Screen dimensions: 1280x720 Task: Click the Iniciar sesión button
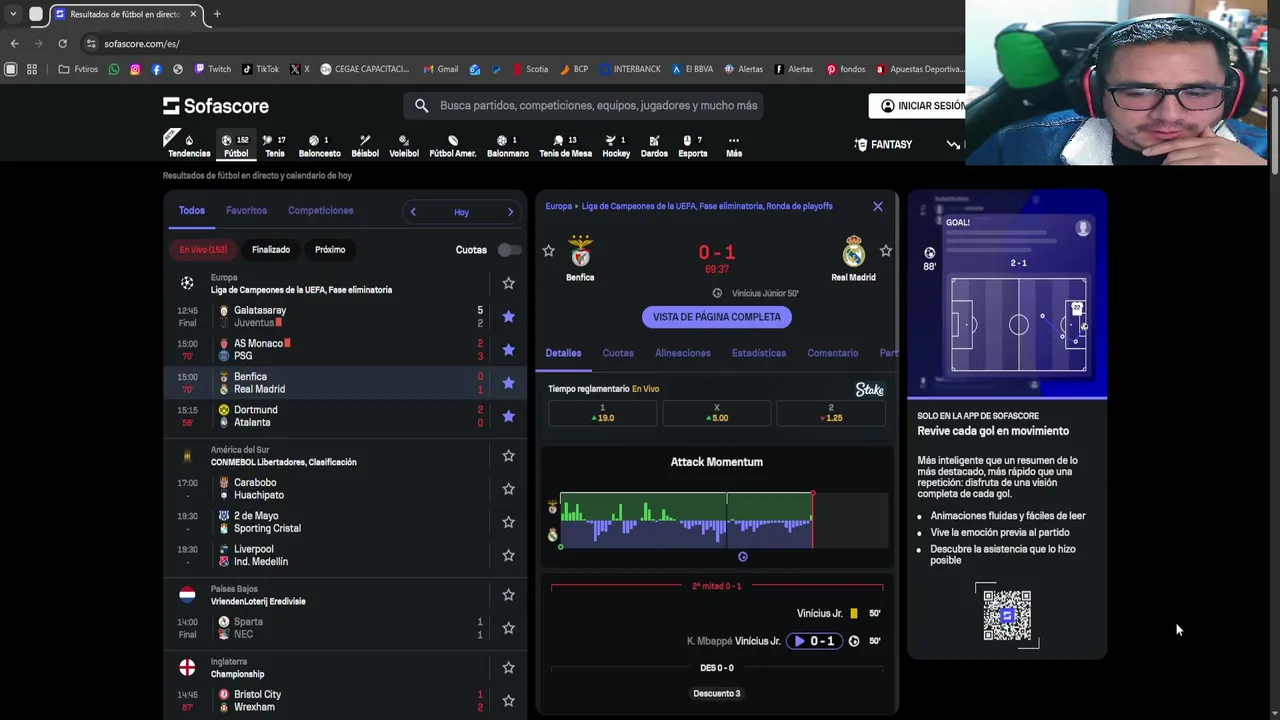click(x=917, y=106)
